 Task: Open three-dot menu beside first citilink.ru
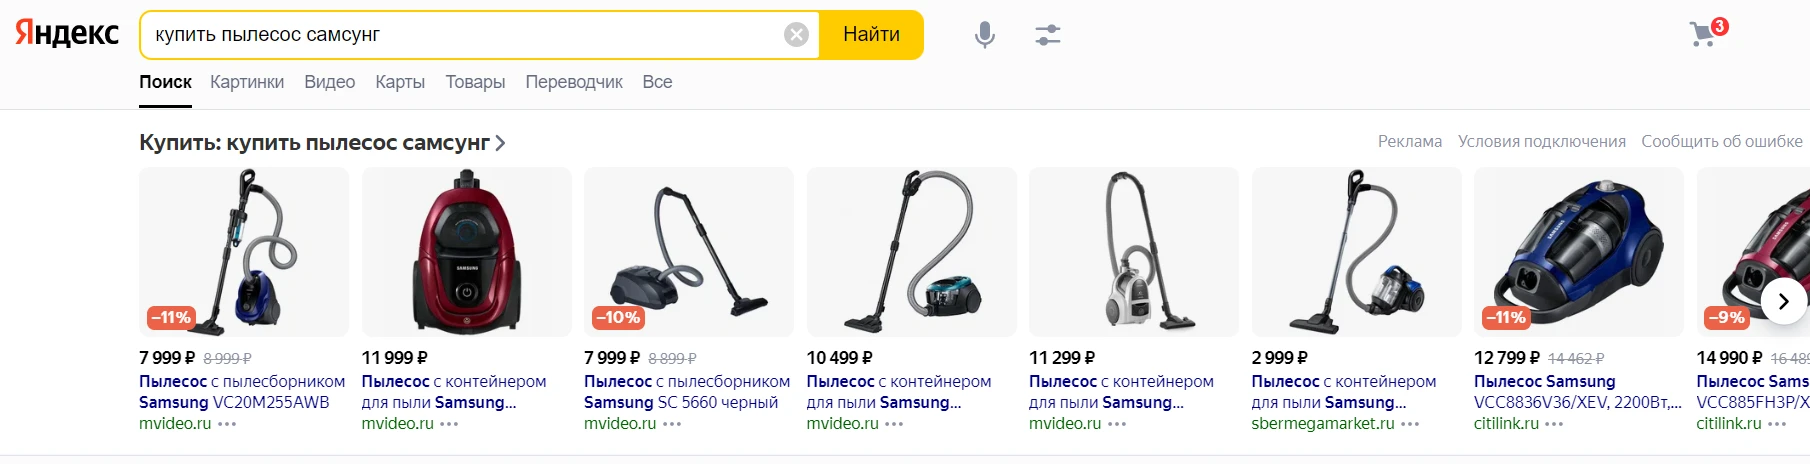click(1554, 424)
